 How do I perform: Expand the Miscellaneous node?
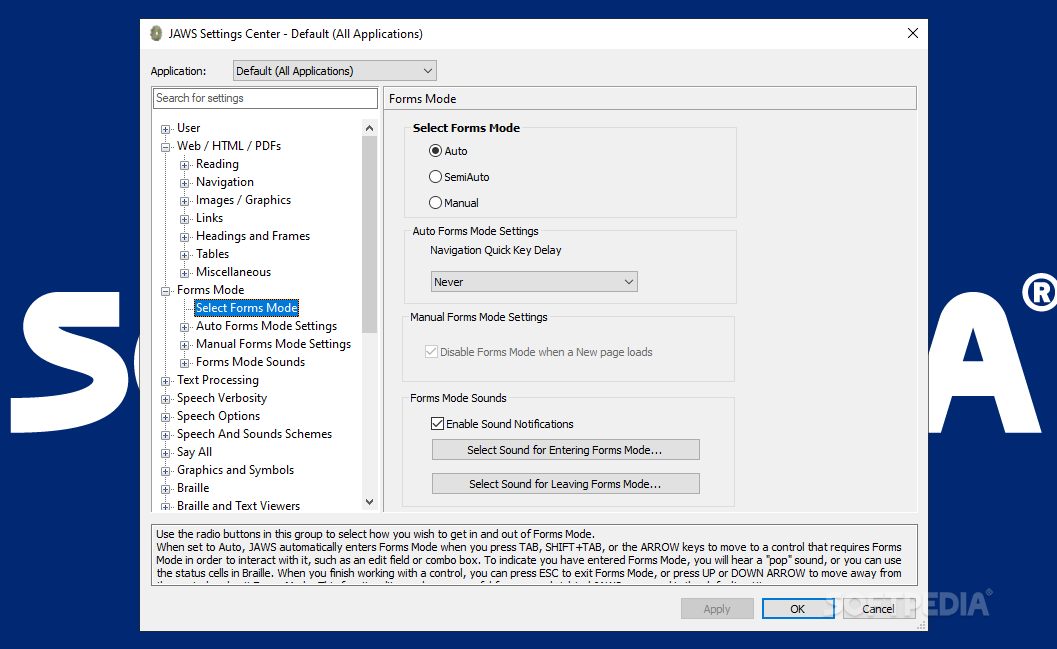coord(184,273)
